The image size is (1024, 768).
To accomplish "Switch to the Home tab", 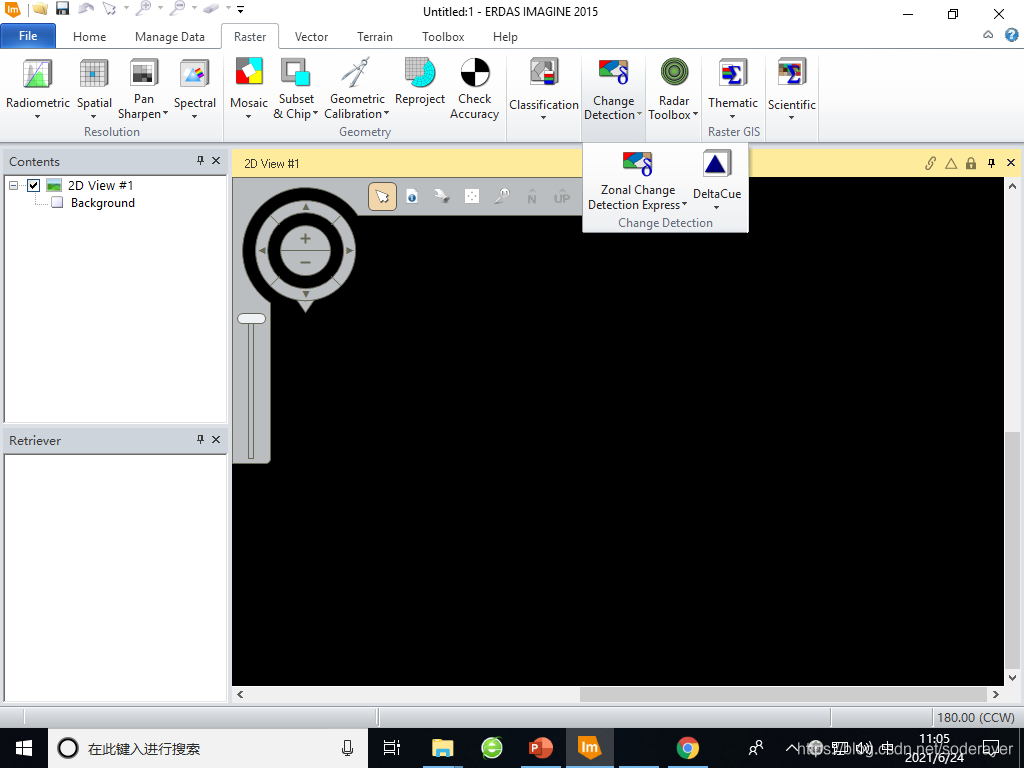I will [x=89, y=37].
